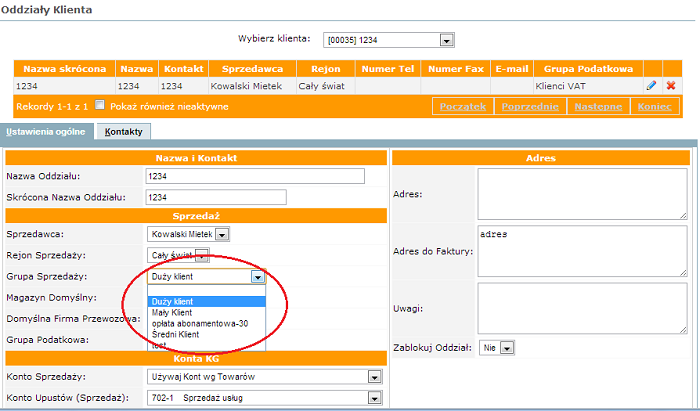Sort by Numer Tel column header

click(388, 69)
